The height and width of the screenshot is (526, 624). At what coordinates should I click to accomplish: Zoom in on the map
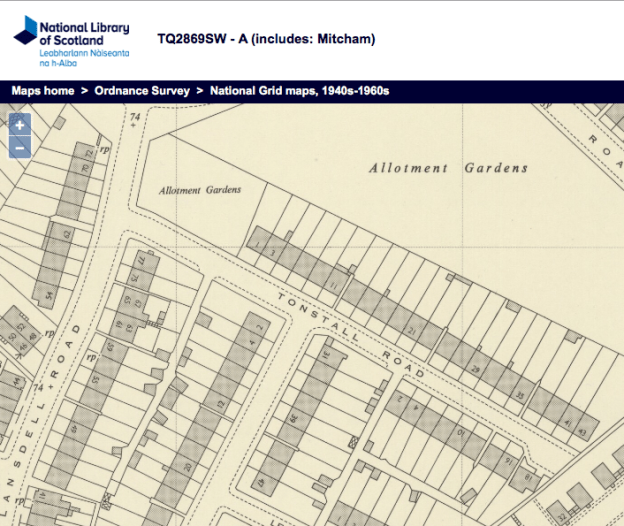[20, 126]
